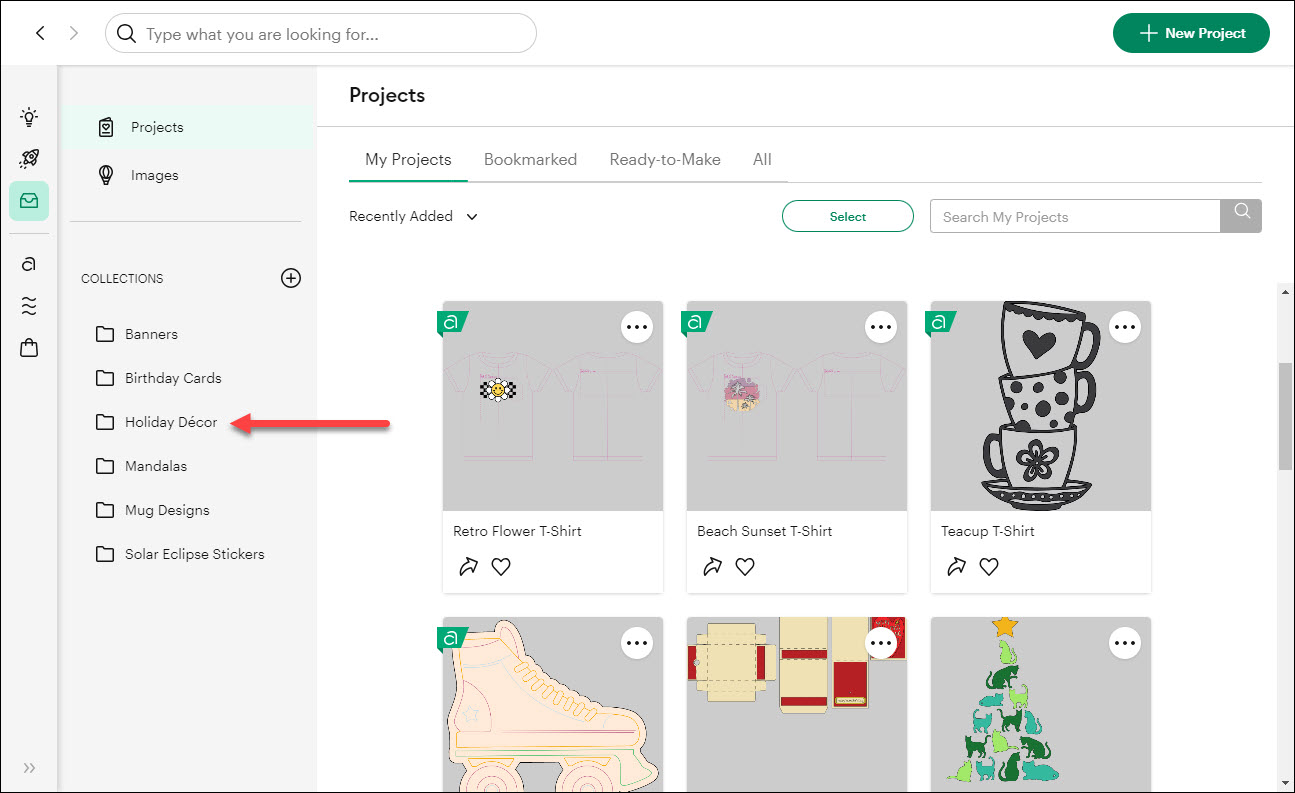Switch to the Bookmarked tab
The image size is (1295, 793).
(530, 159)
